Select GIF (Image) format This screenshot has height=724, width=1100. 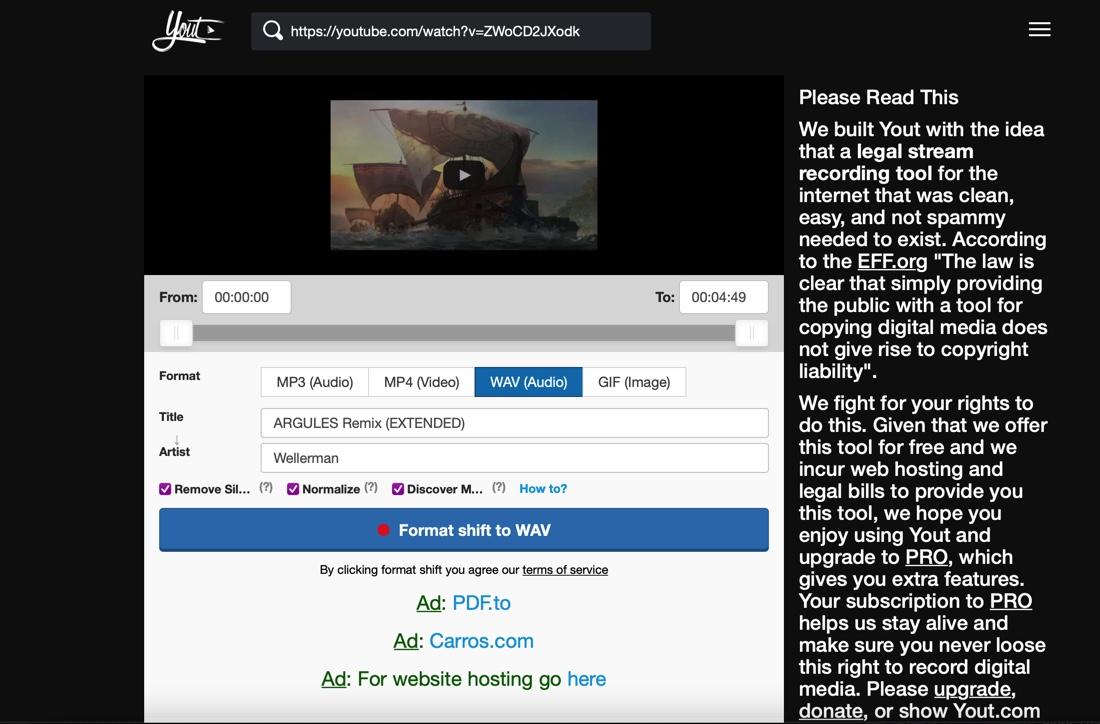tap(634, 382)
